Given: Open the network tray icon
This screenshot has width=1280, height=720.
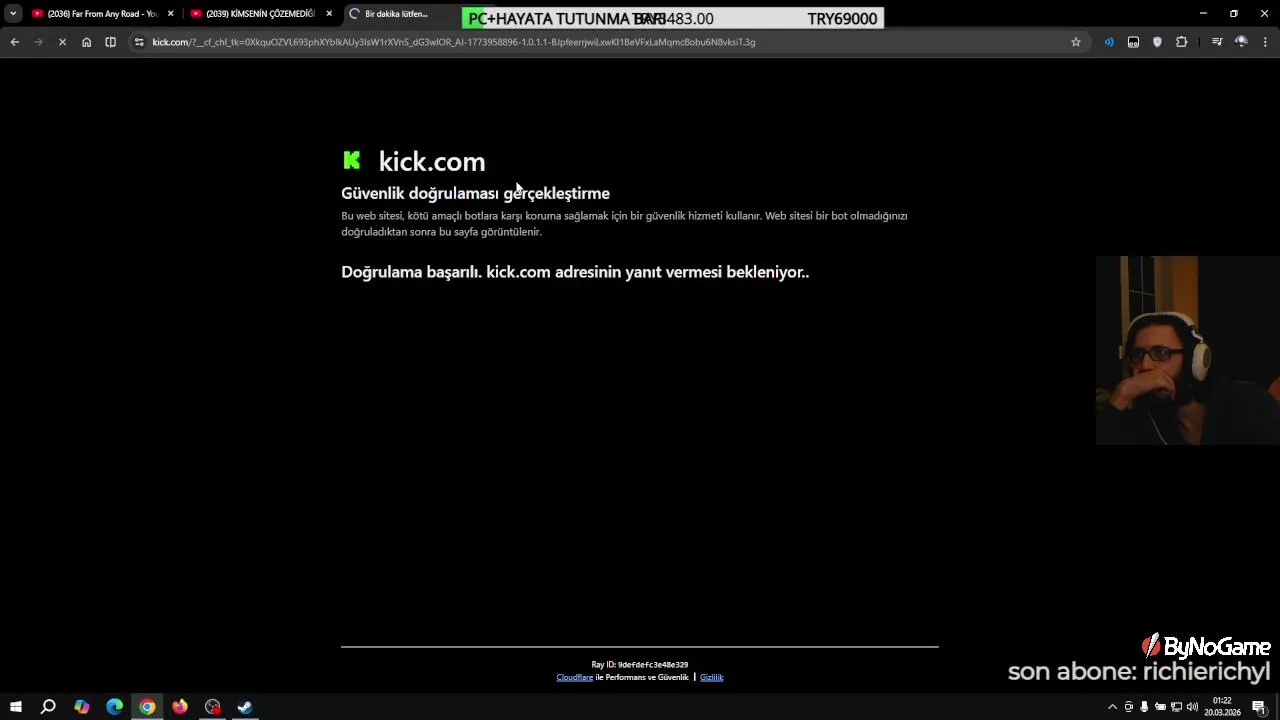Looking at the screenshot, I should point(1176,707).
